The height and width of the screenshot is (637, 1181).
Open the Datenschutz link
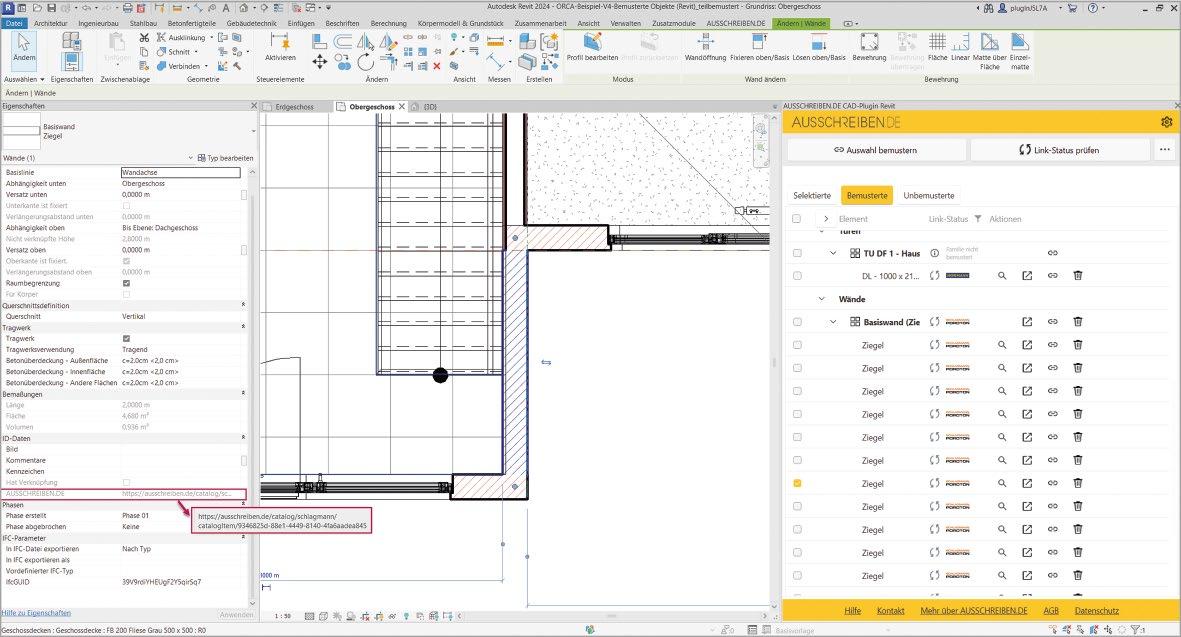click(x=1097, y=611)
